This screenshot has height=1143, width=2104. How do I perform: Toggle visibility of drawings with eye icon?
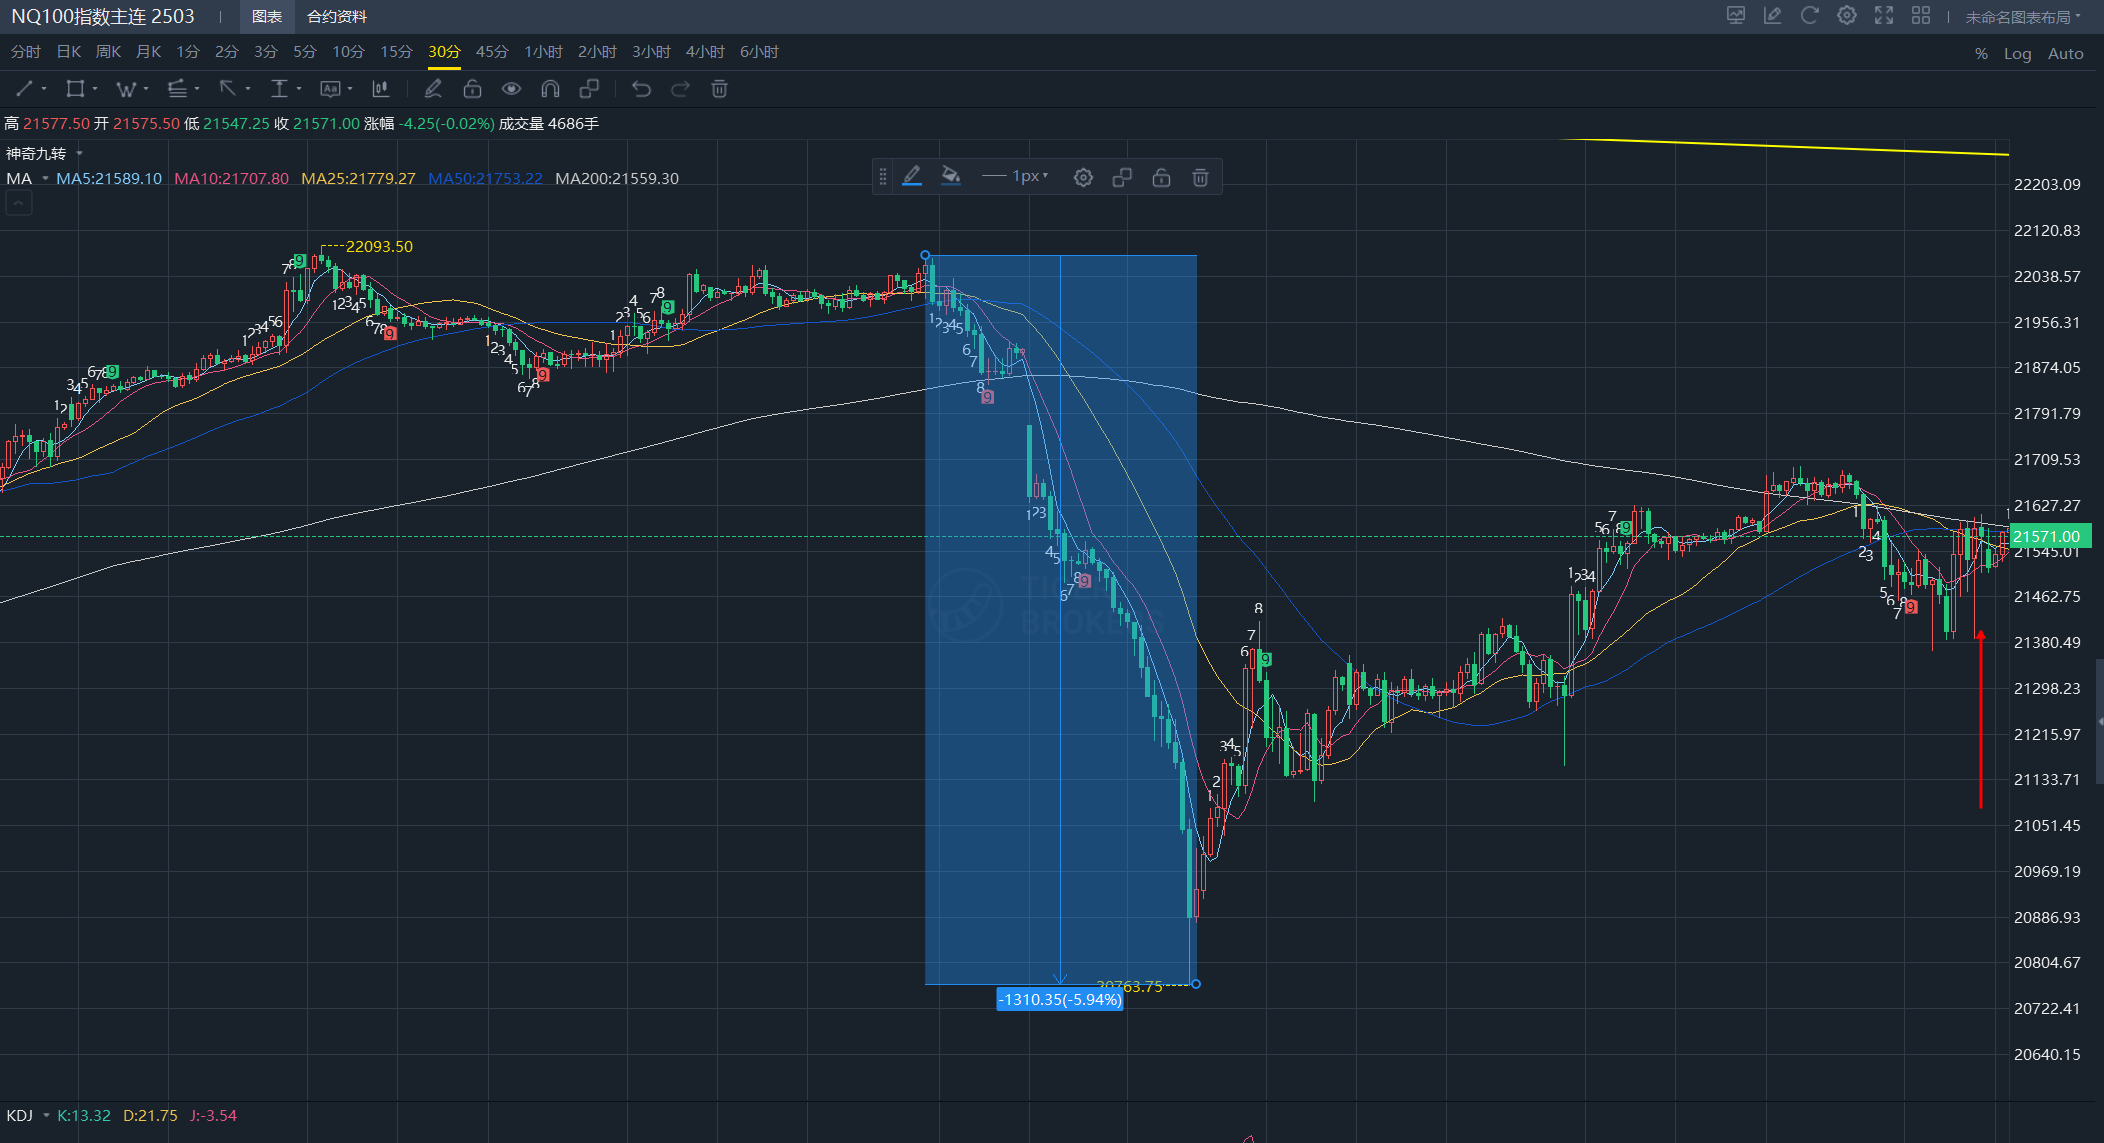pos(511,89)
